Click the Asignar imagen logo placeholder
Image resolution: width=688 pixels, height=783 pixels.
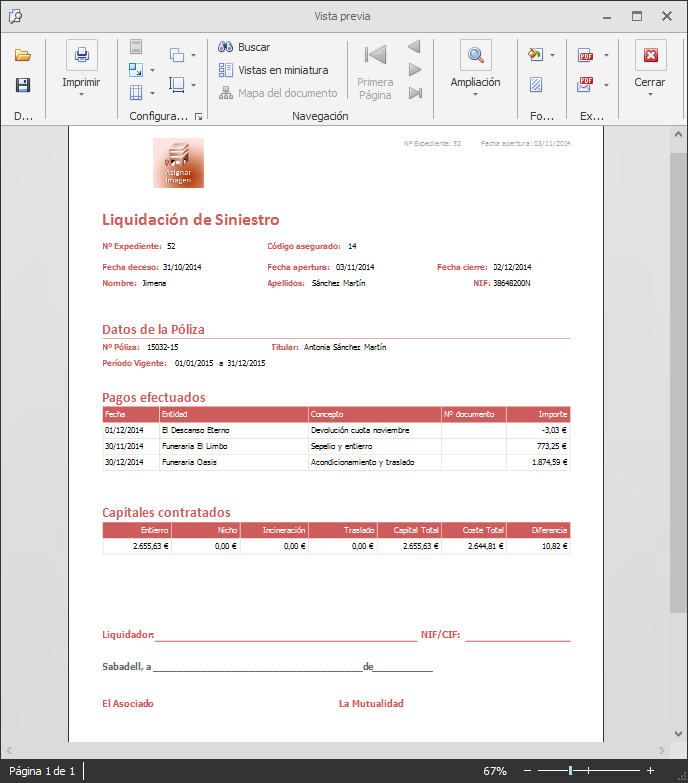178,163
